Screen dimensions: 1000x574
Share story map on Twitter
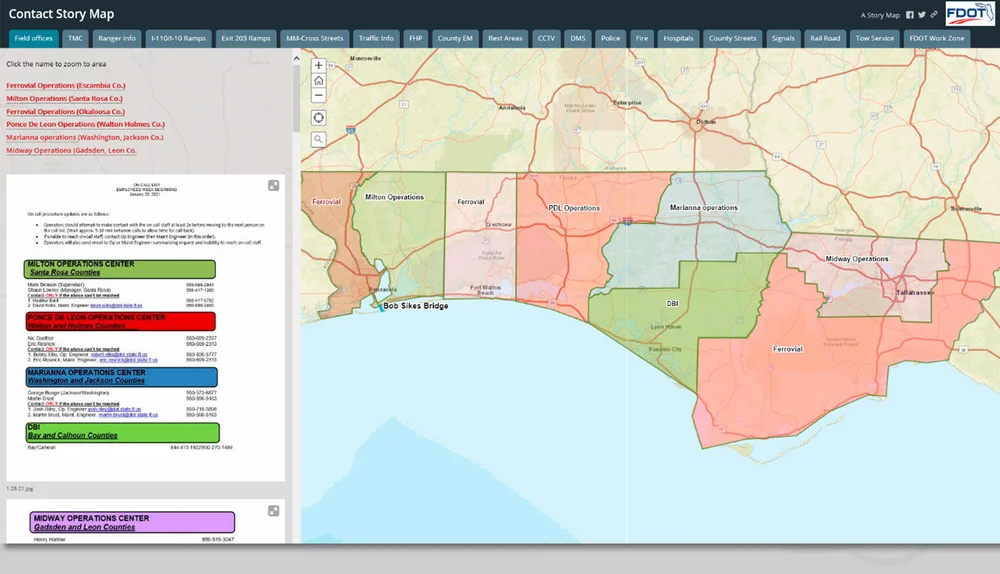point(922,15)
